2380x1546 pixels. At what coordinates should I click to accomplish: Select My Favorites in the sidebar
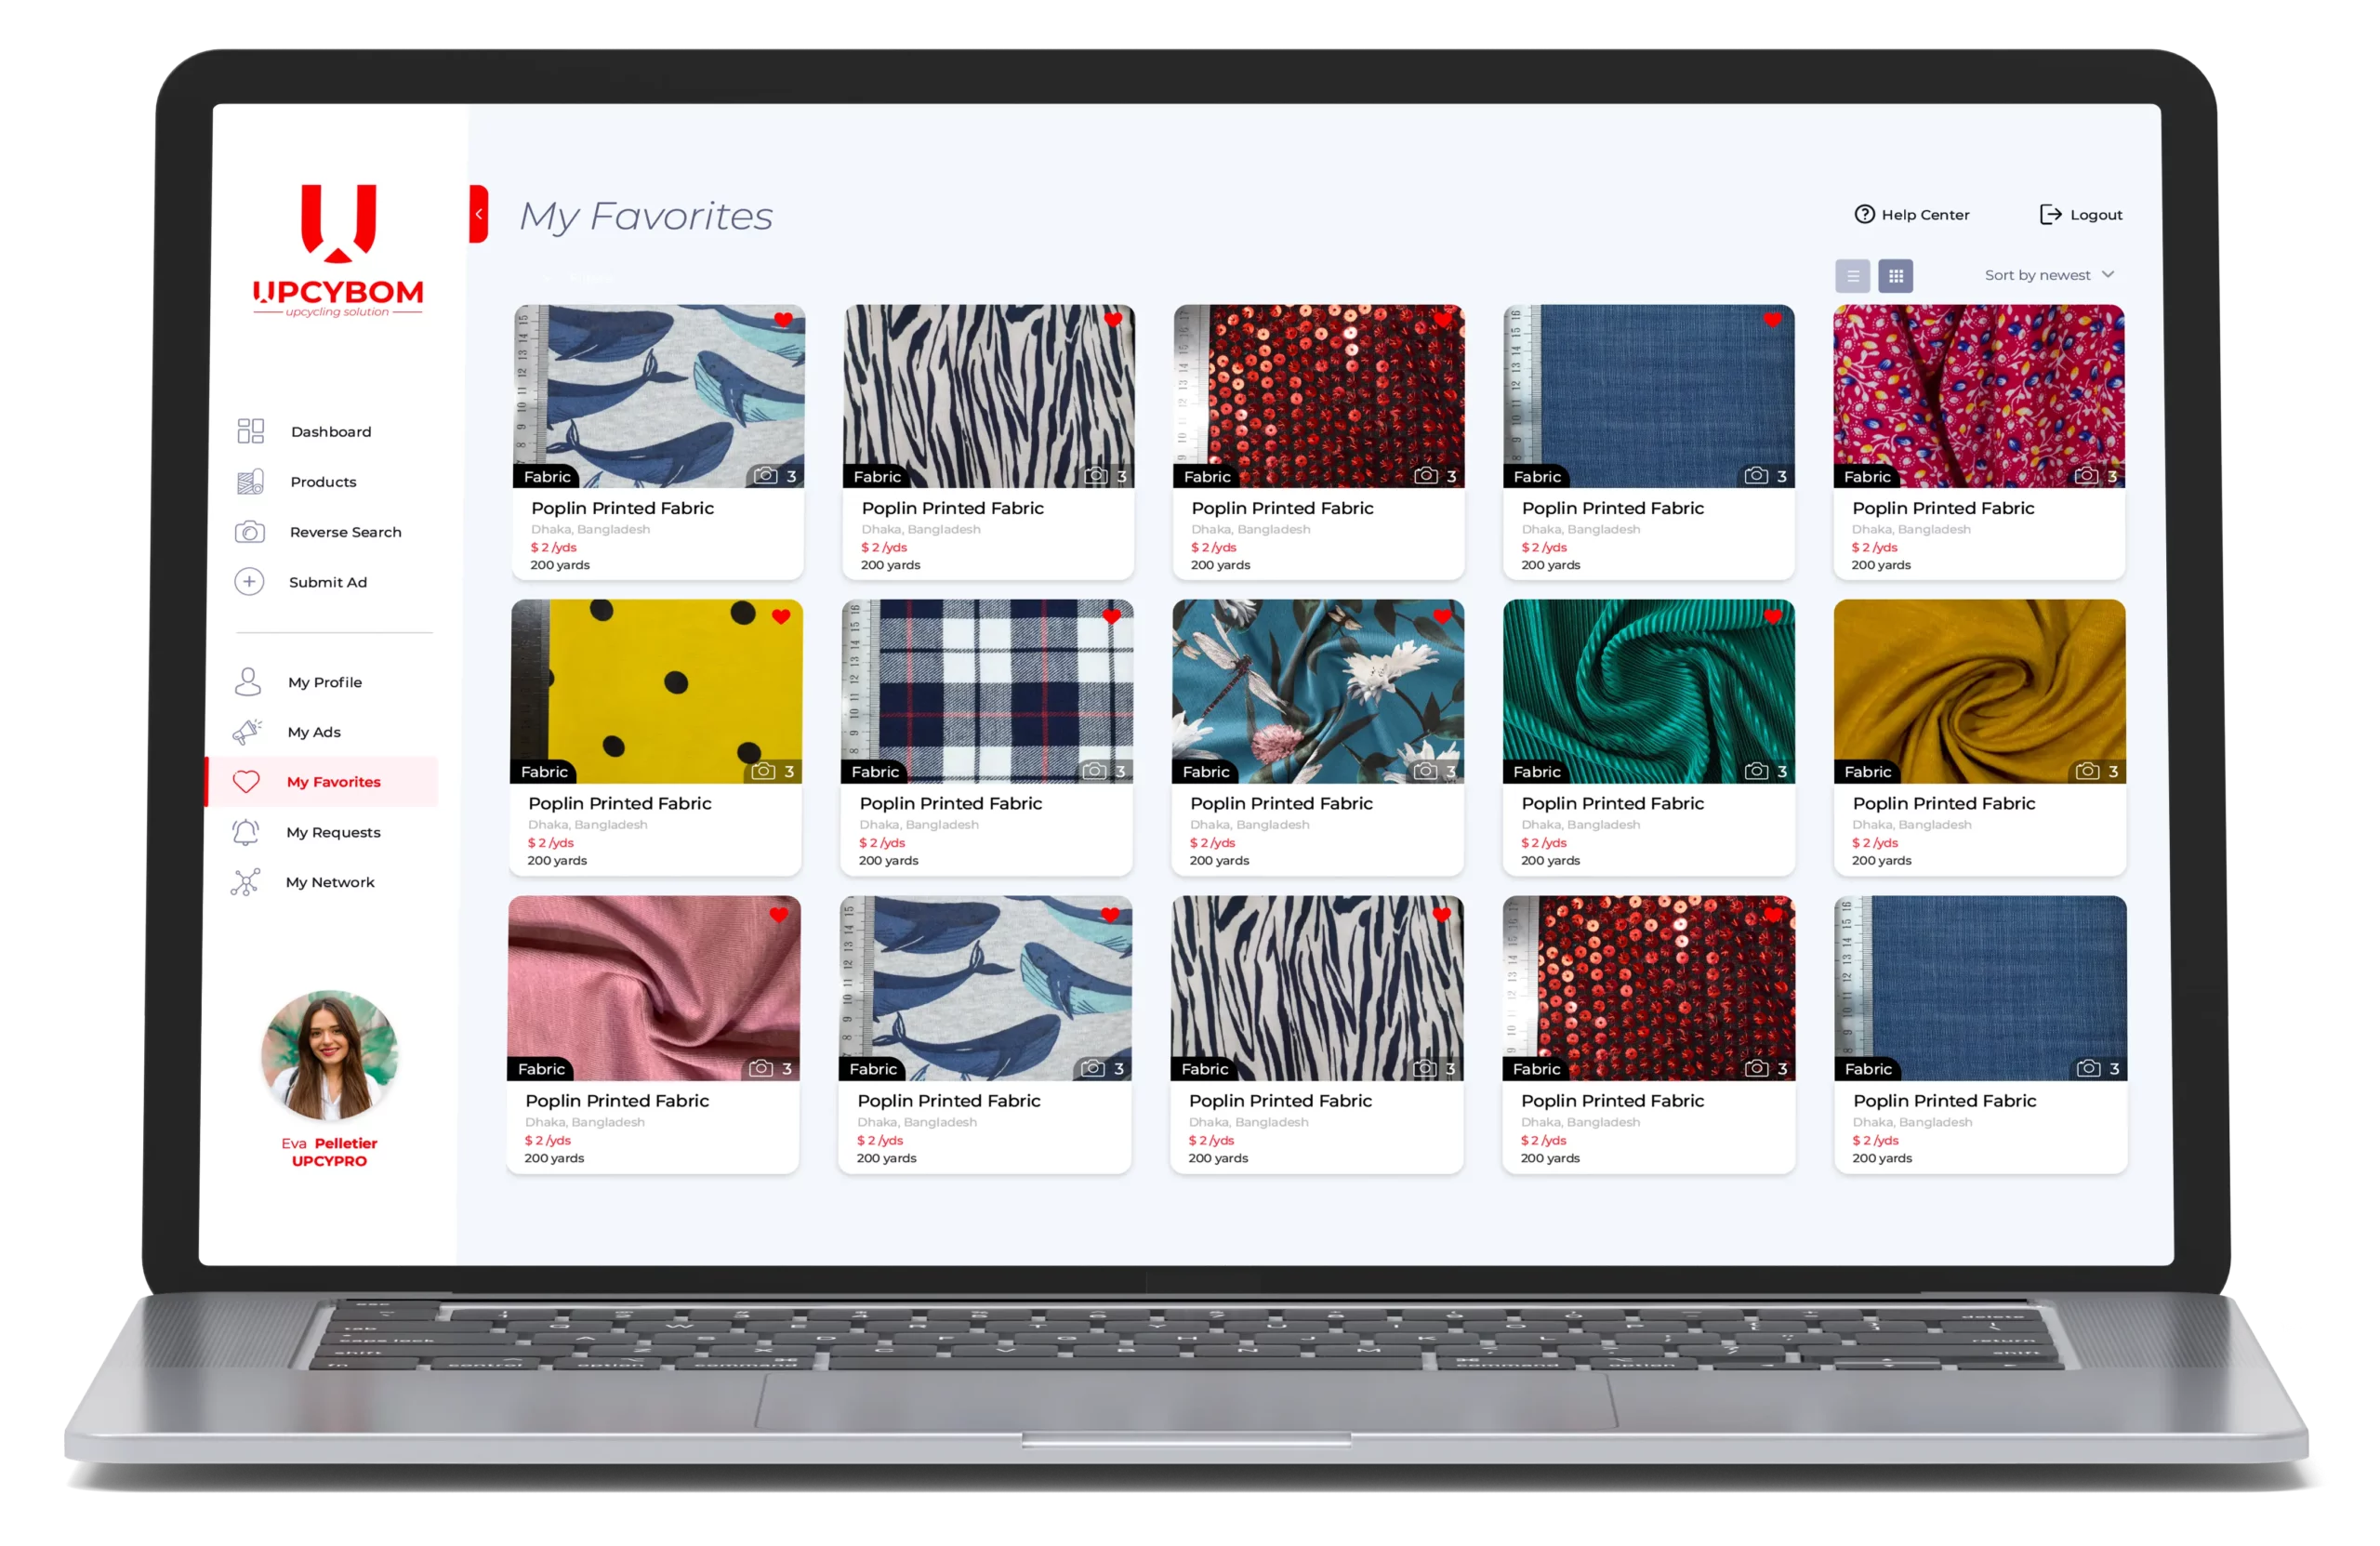tap(333, 782)
